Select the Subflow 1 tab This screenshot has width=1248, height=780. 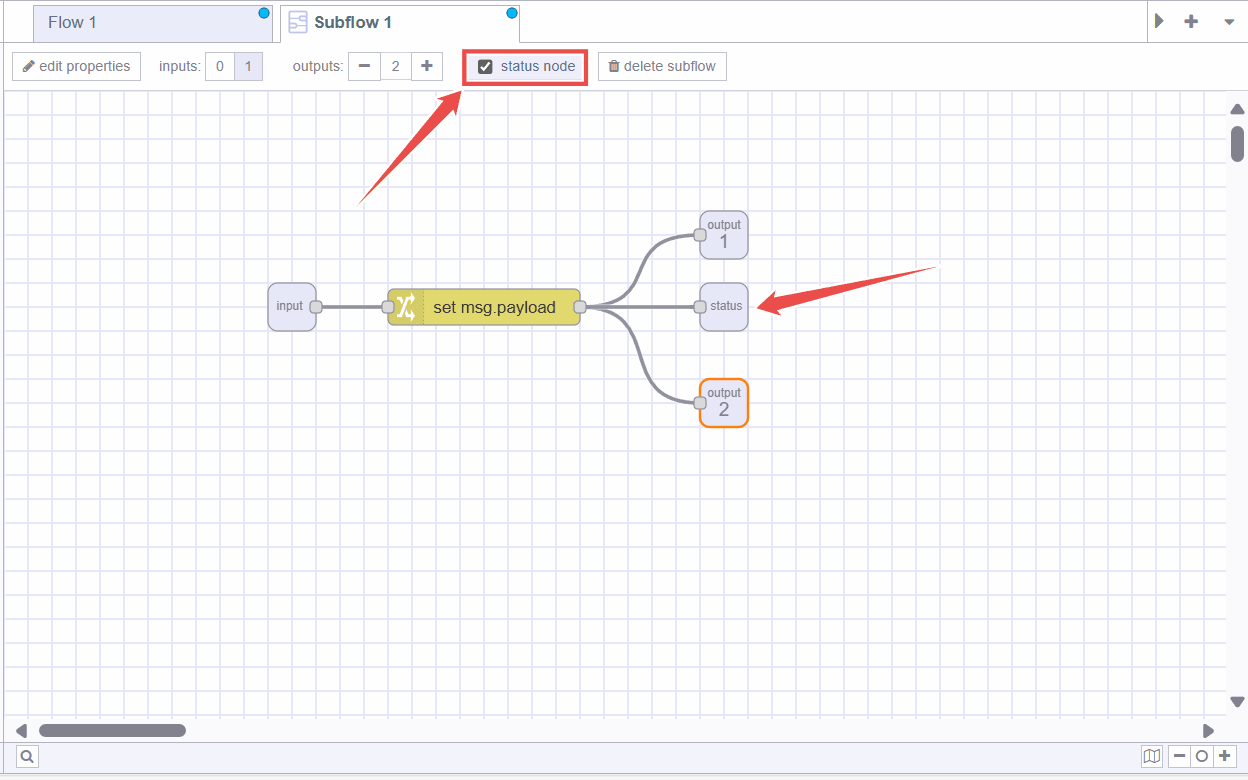point(399,21)
